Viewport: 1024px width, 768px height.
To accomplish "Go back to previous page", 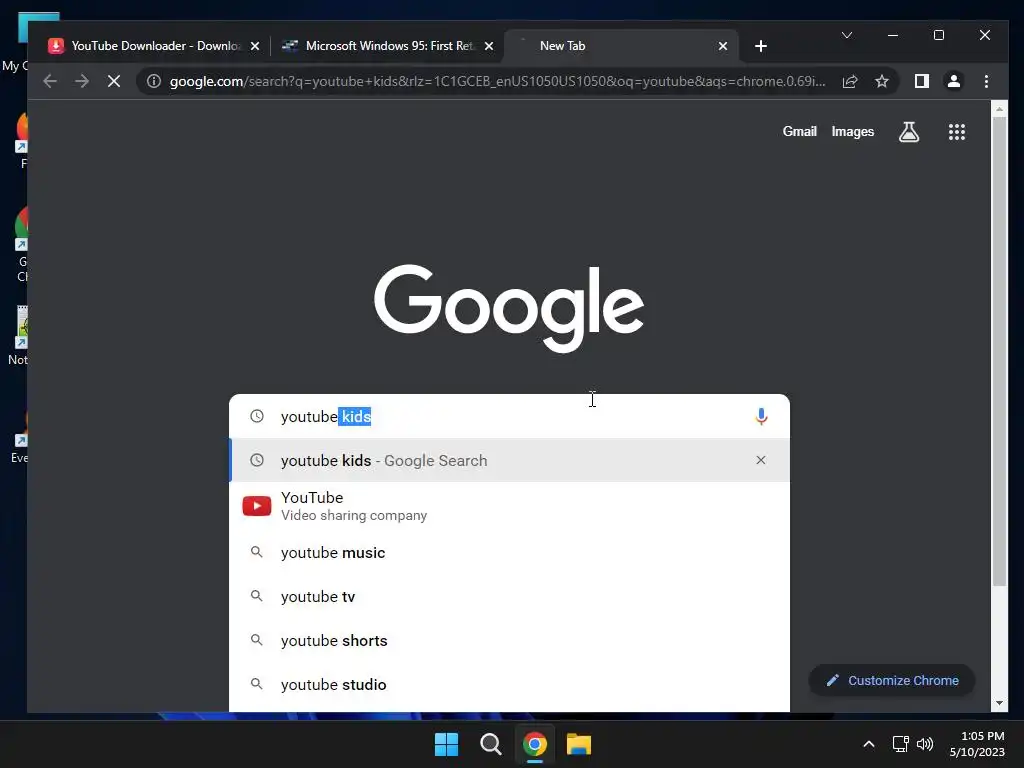I will [50, 81].
